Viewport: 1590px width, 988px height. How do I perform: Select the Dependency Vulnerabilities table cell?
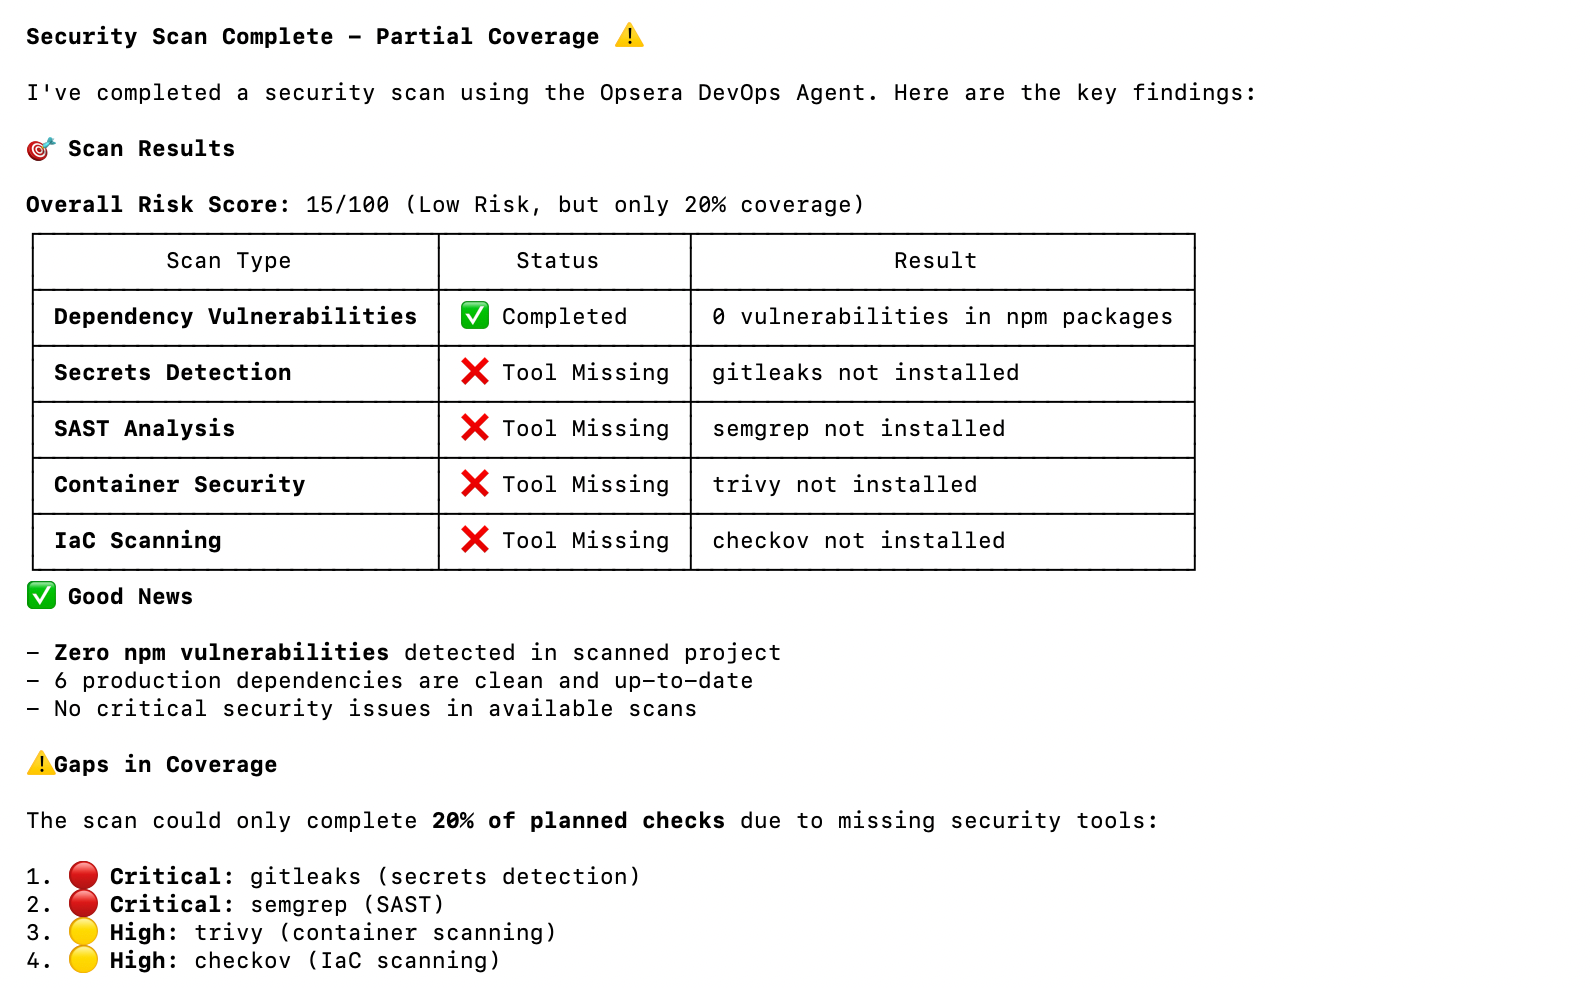[235, 317]
